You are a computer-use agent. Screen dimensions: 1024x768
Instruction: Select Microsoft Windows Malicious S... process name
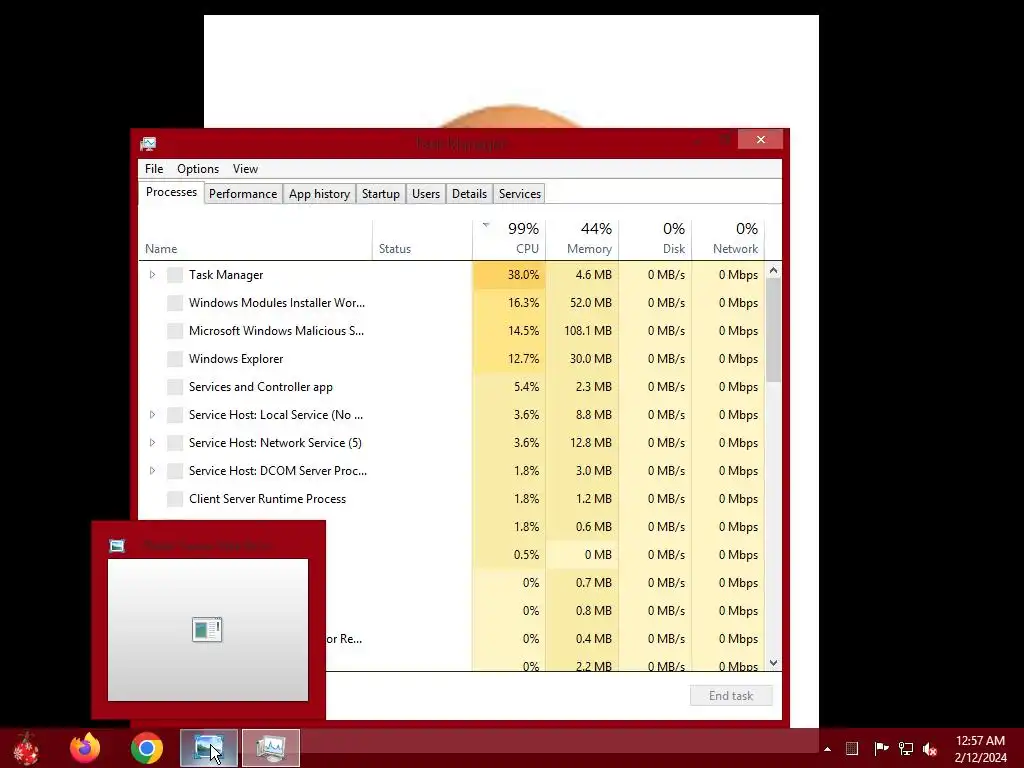pos(276,331)
